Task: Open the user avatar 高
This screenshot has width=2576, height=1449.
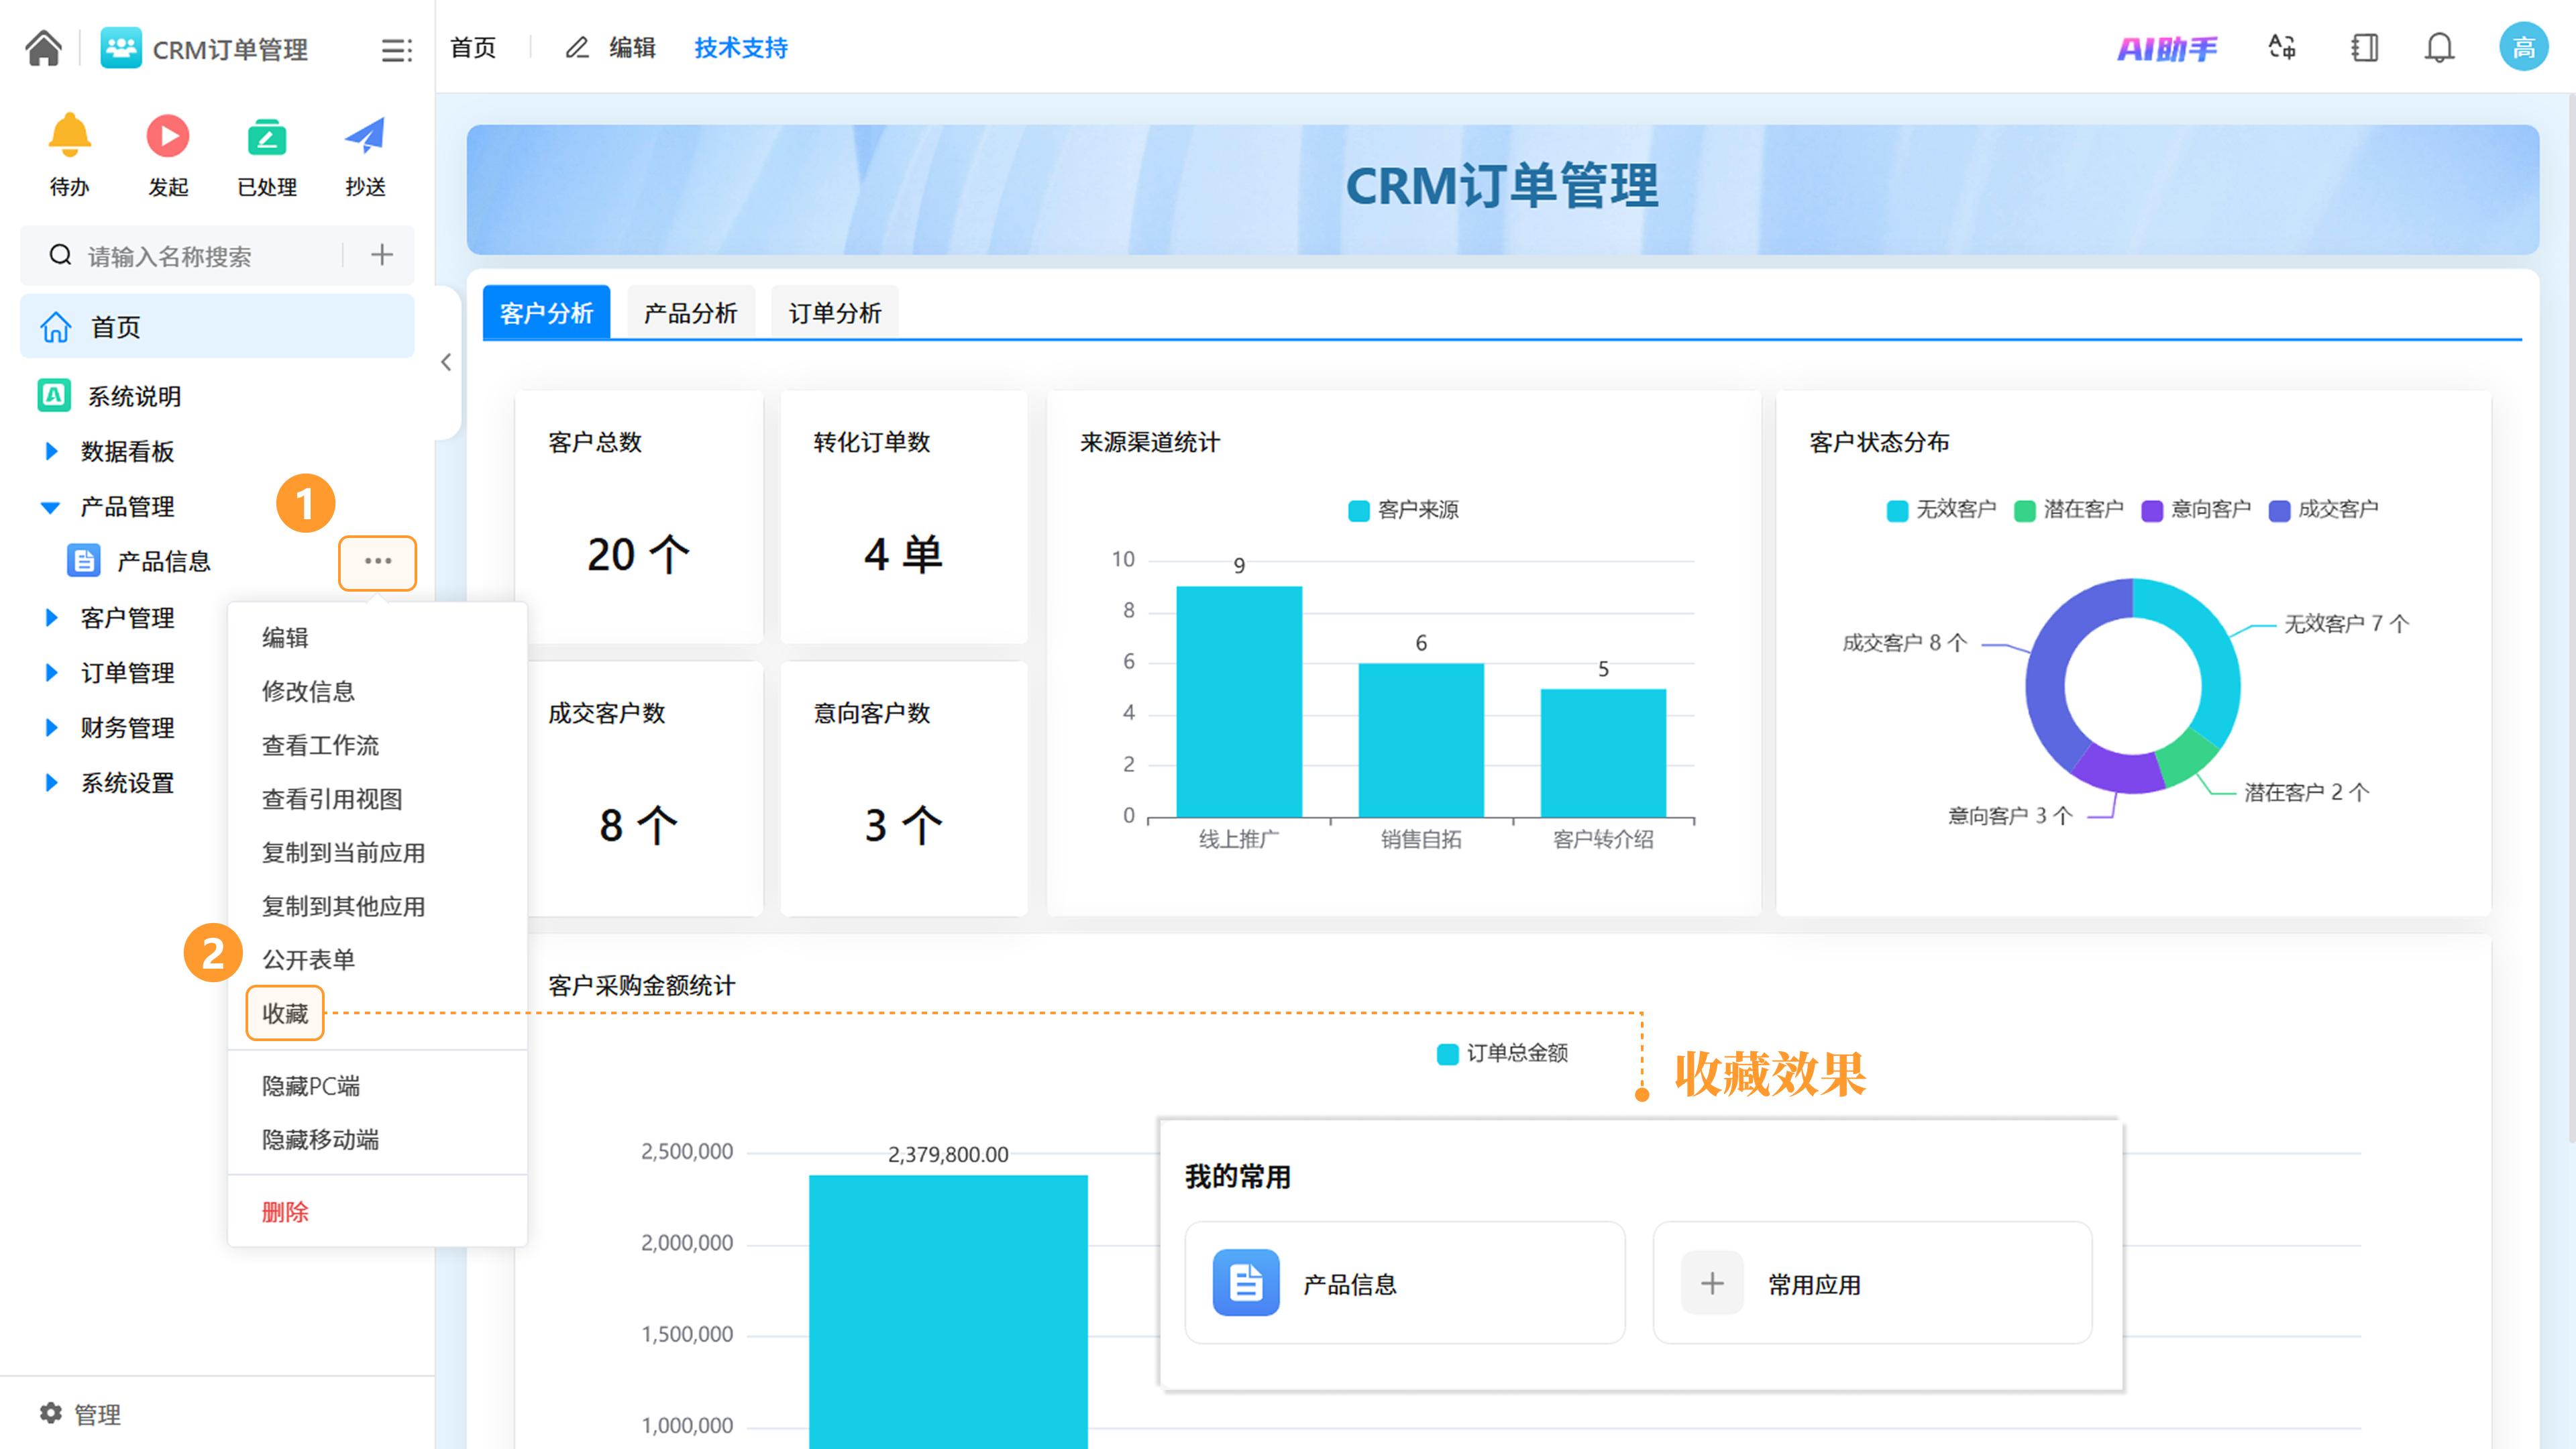Action: click(x=2523, y=47)
